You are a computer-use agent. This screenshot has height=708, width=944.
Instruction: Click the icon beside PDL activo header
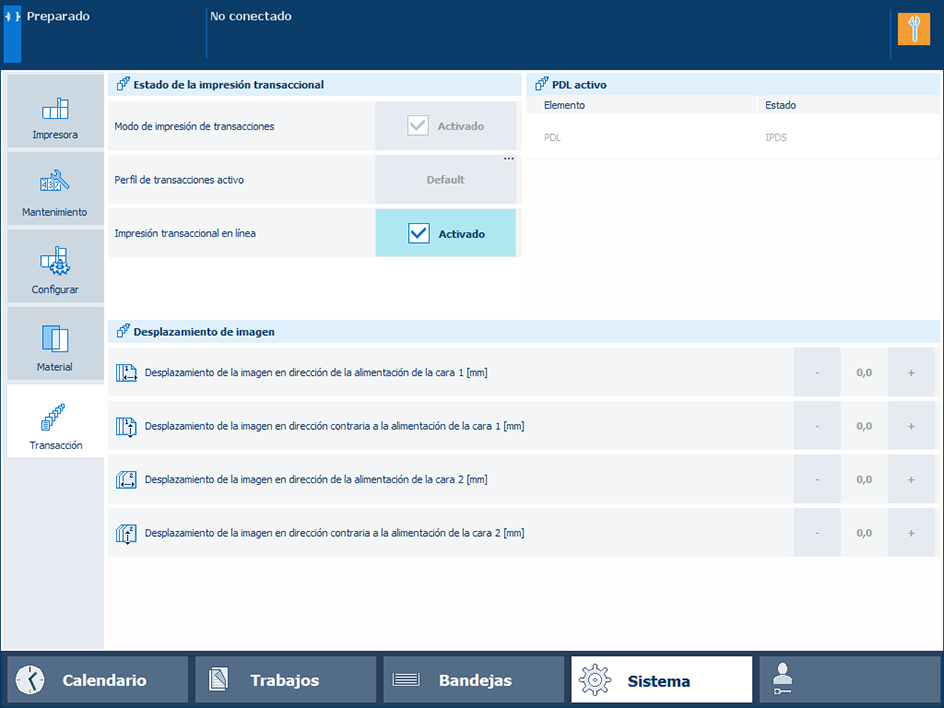pyautogui.click(x=541, y=84)
